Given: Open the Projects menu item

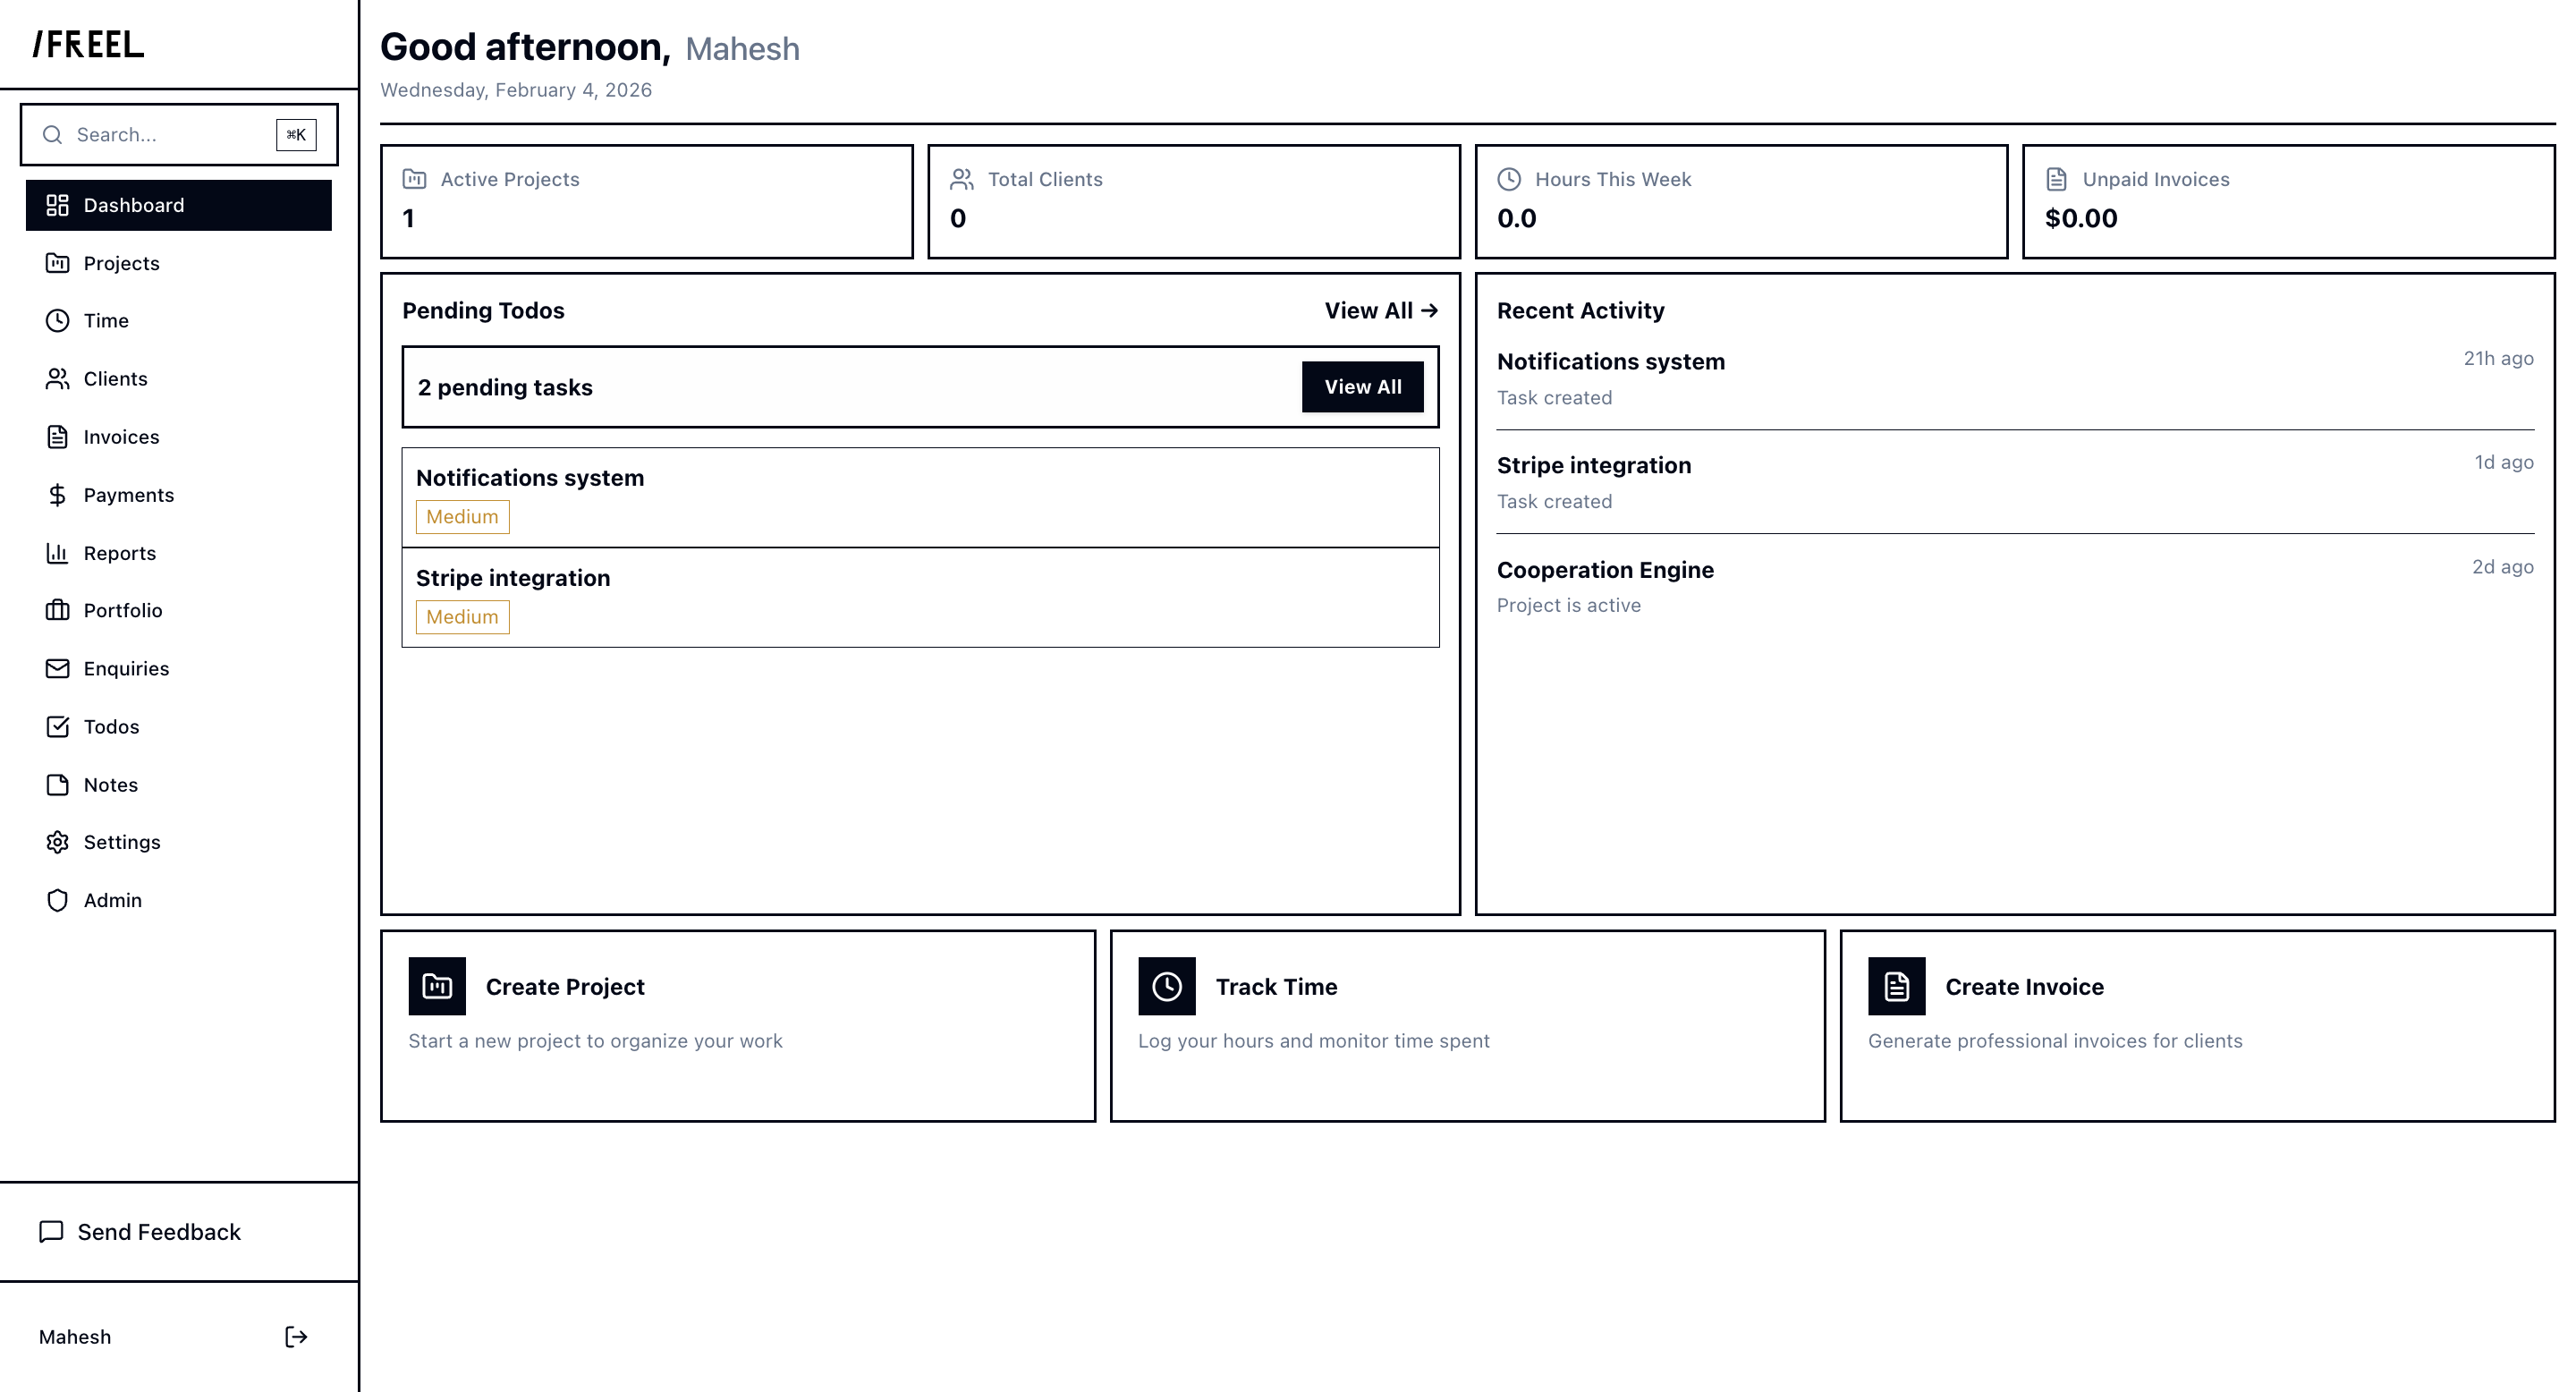Looking at the screenshot, I should pyautogui.click(x=121, y=263).
